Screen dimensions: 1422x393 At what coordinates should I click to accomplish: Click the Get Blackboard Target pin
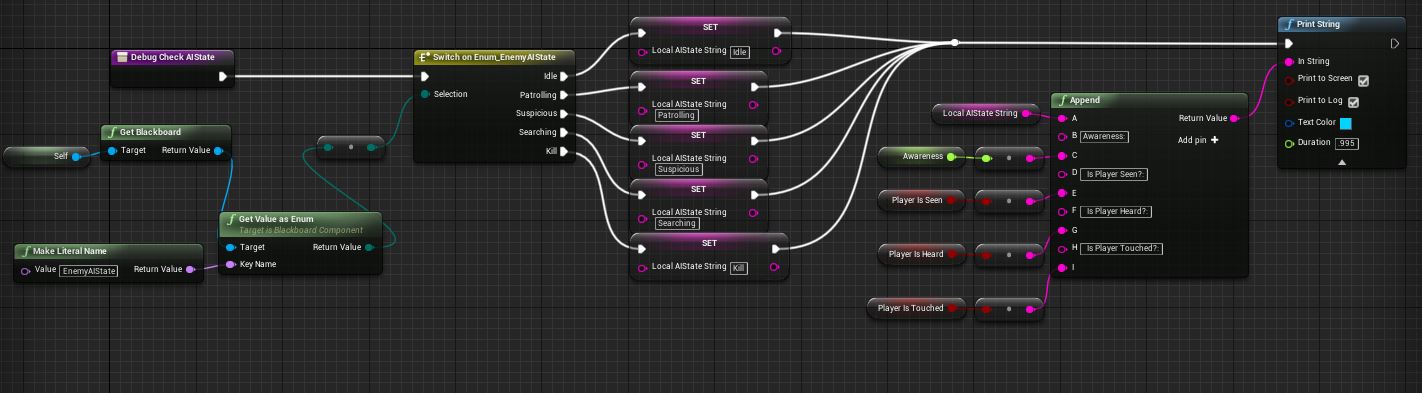[x=112, y=151]
